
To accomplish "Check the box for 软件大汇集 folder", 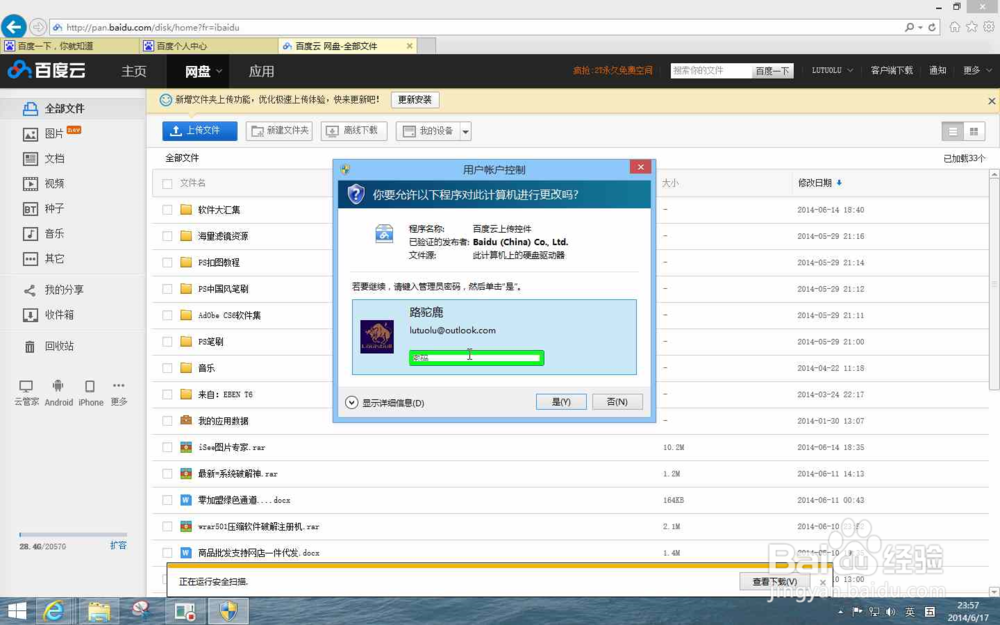I will [167, 210].
